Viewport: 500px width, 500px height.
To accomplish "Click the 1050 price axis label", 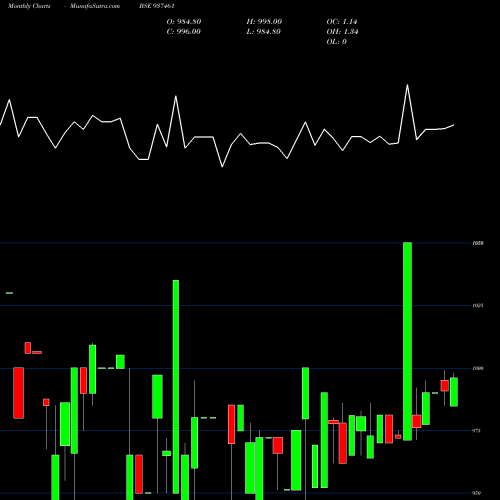I will coord(478,243).
